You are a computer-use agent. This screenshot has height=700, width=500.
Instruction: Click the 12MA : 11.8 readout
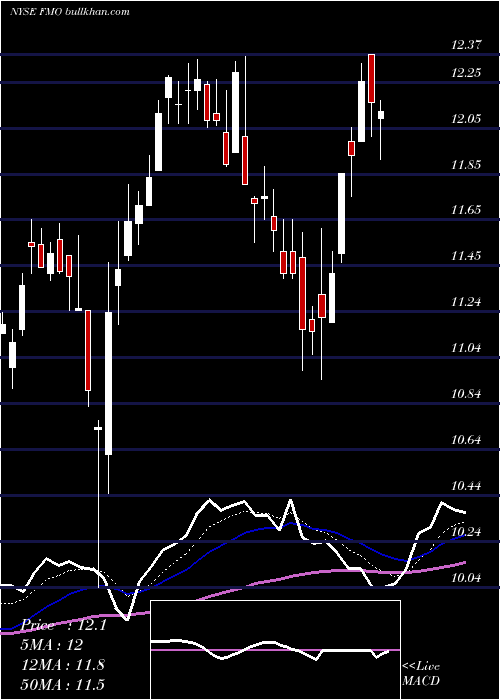point(62,665)
